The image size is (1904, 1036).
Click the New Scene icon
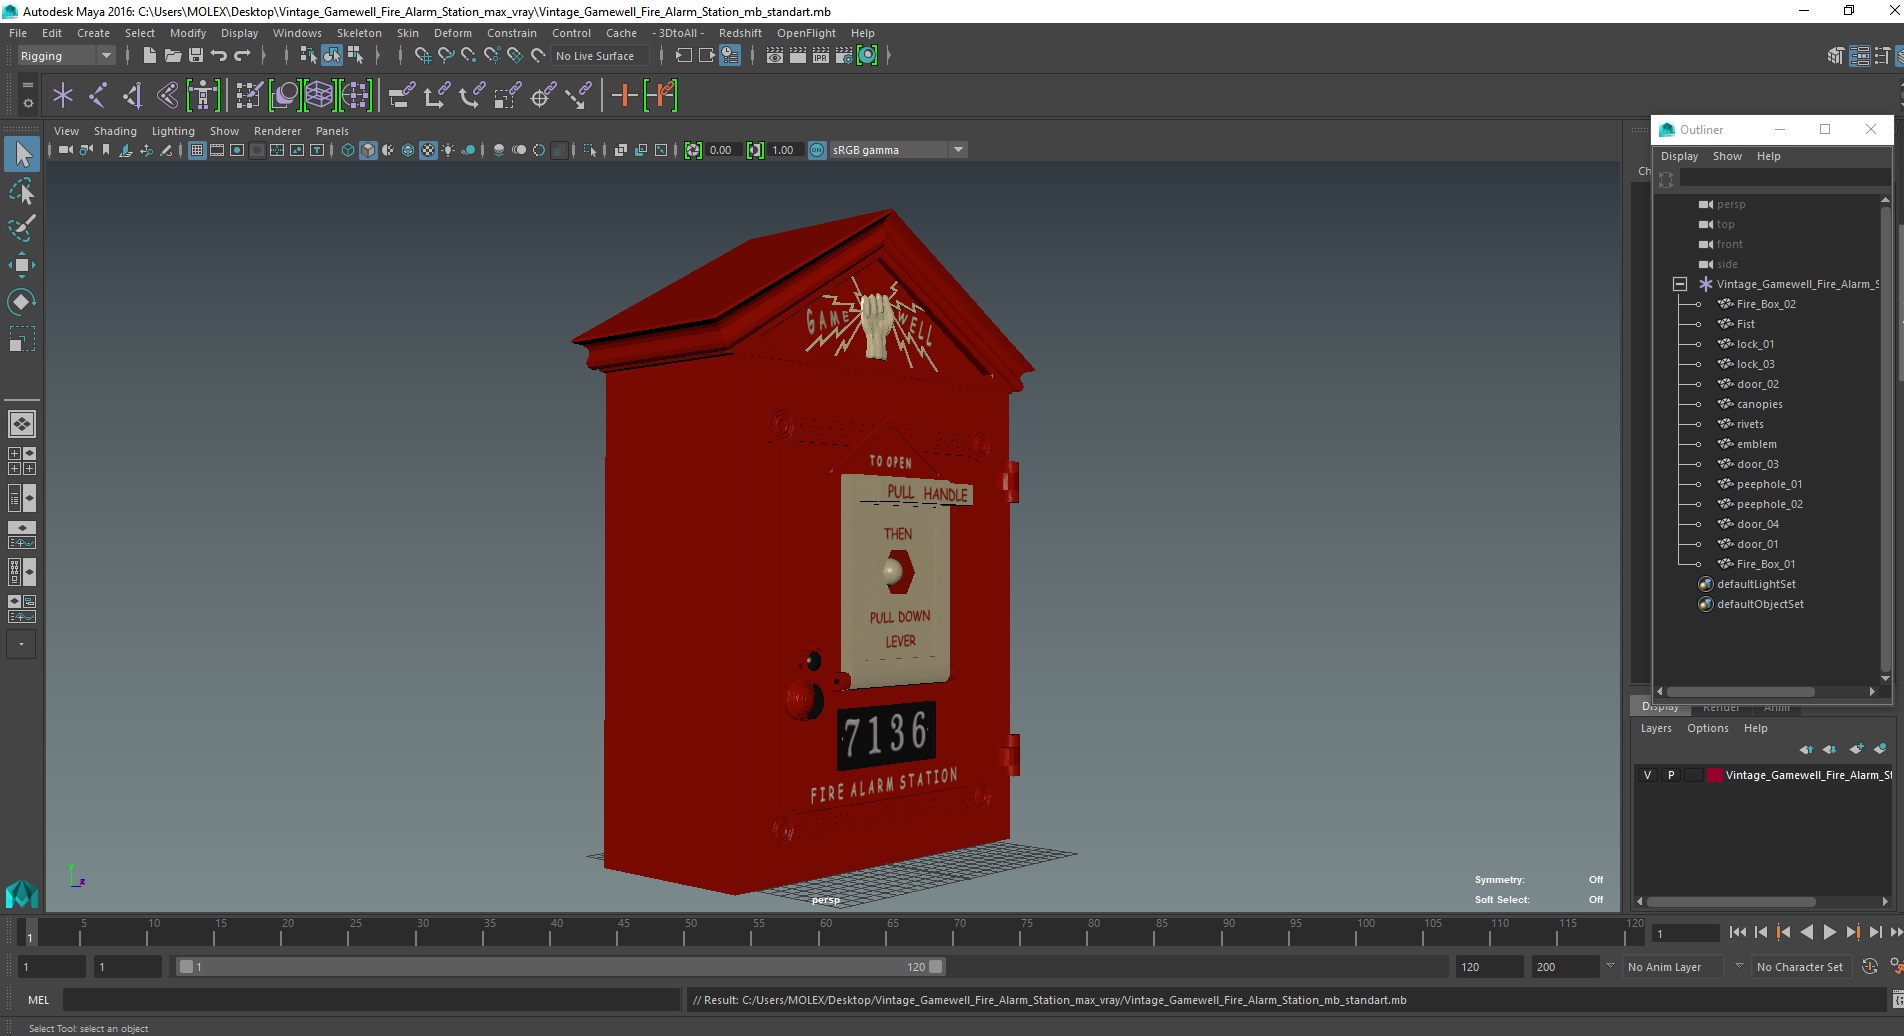(149, 56)
